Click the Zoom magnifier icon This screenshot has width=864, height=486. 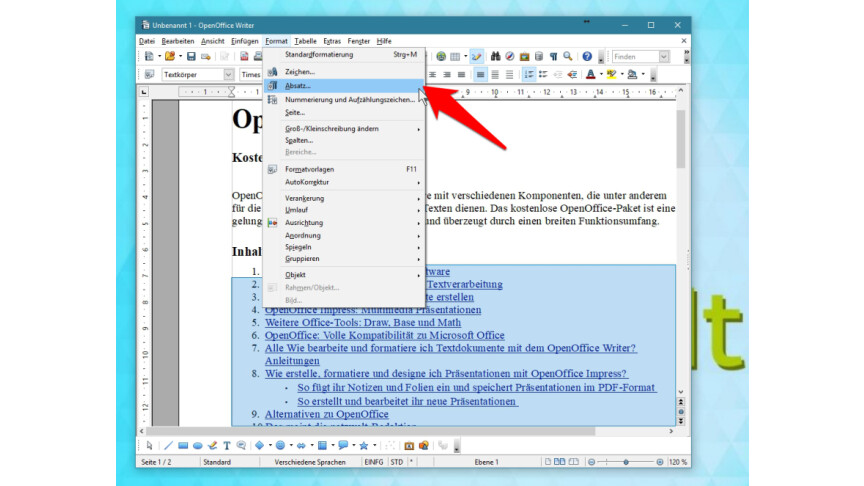(568, 56)
